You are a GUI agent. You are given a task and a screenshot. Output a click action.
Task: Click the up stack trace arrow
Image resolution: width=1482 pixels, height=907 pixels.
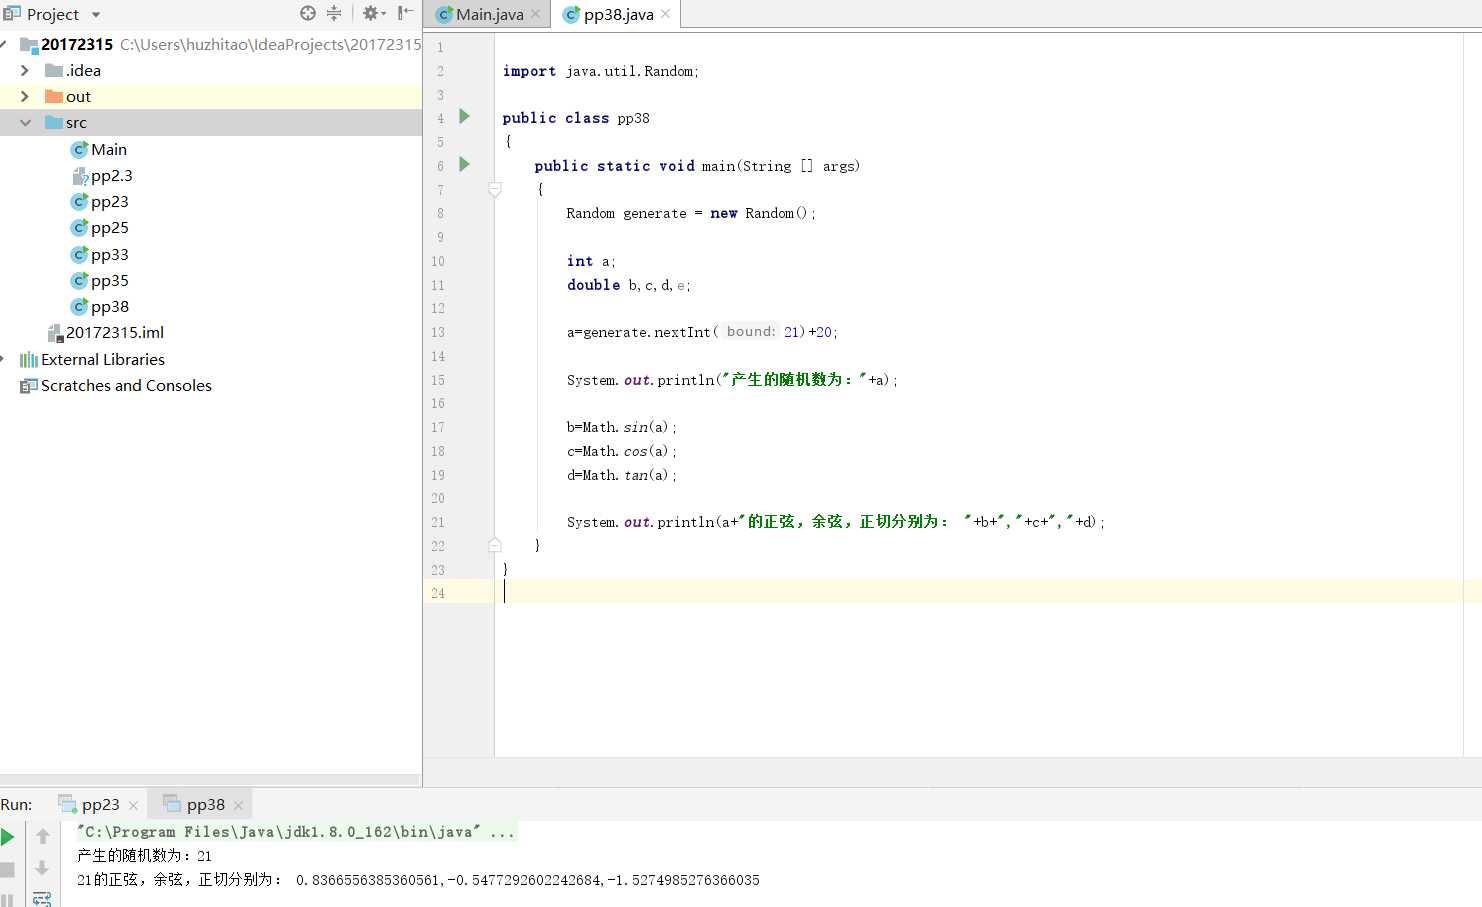coord(42,836)
